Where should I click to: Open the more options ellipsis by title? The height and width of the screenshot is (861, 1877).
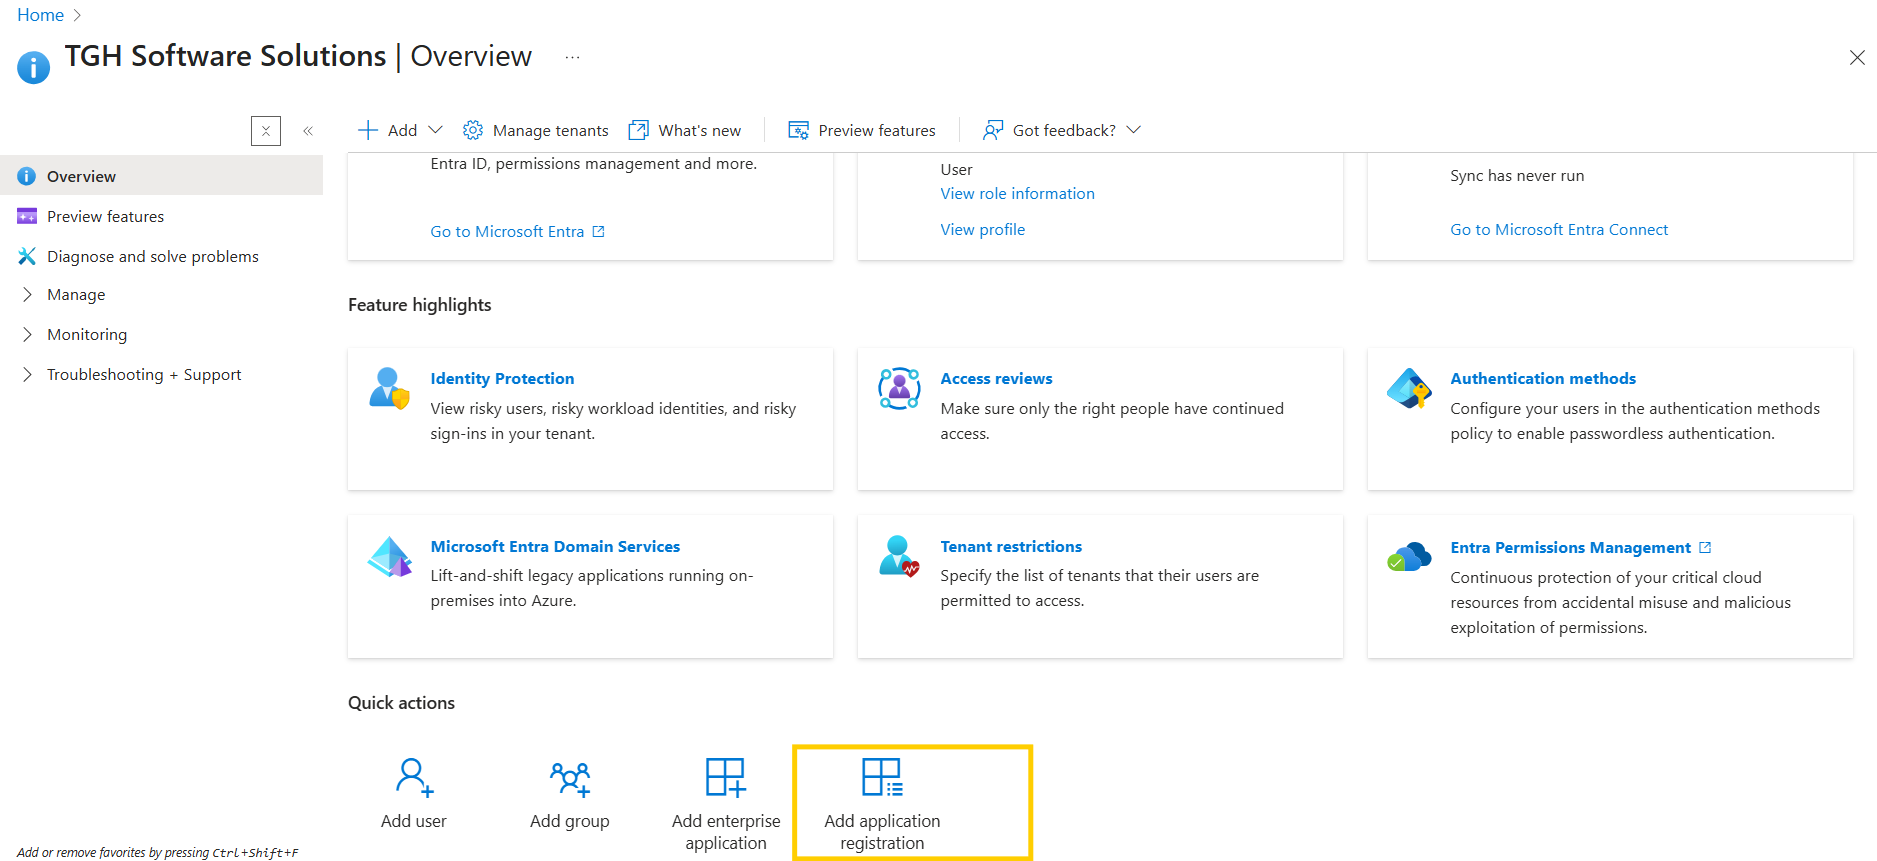coord(572,57)
